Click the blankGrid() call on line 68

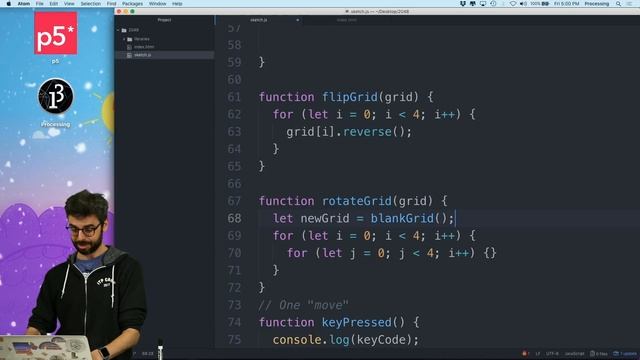pos(409,218)
